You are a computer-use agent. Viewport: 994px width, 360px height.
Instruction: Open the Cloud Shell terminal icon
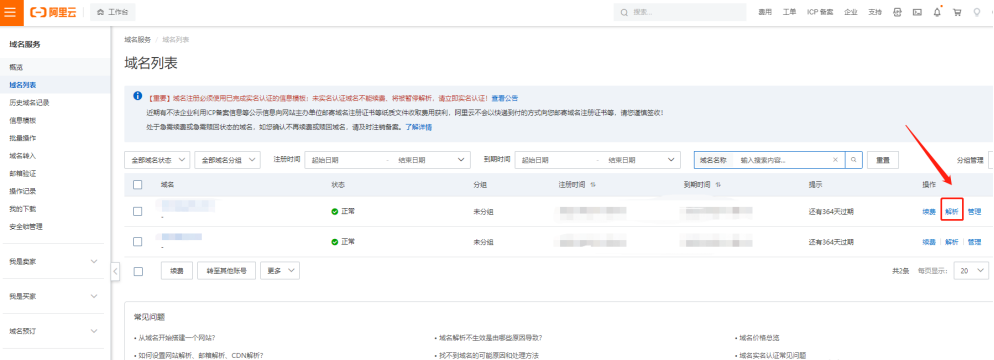(x=917, y=13)
